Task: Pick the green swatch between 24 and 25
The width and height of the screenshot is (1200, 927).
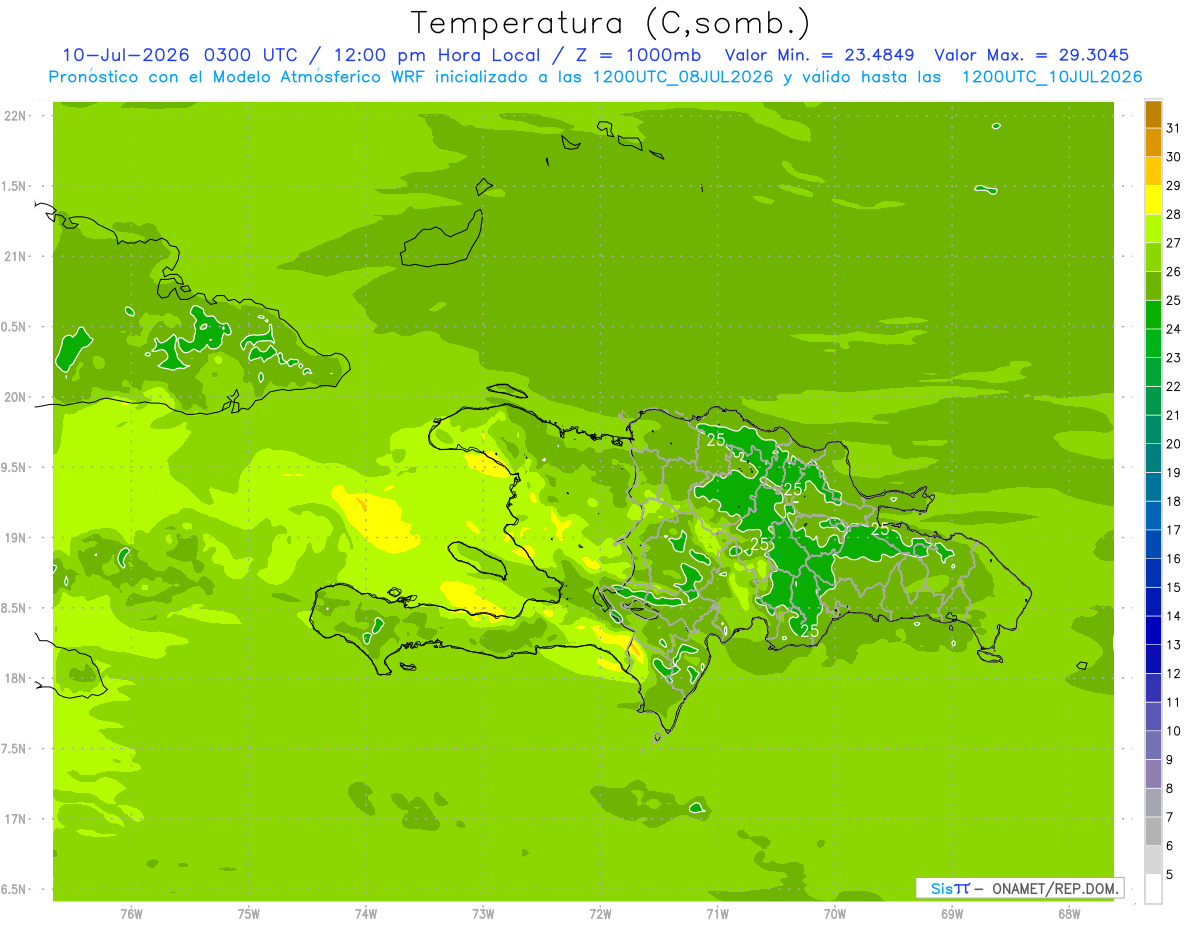Action: [x=1153, y=314]
